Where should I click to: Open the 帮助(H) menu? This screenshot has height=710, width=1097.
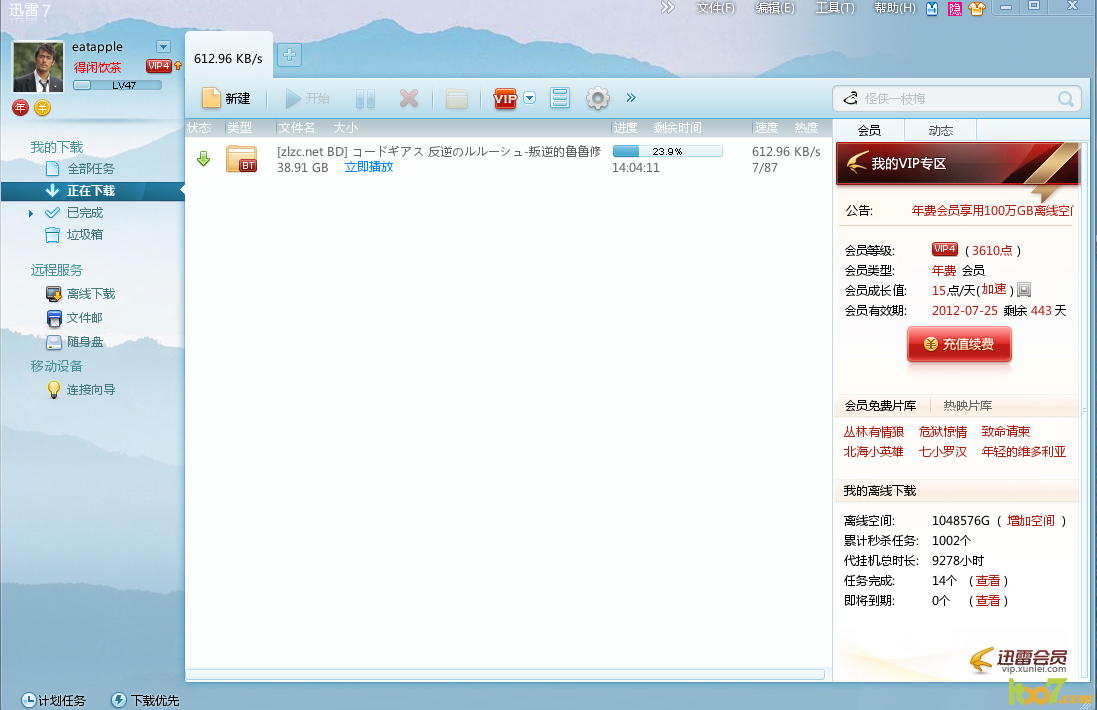tap(895, 8)
